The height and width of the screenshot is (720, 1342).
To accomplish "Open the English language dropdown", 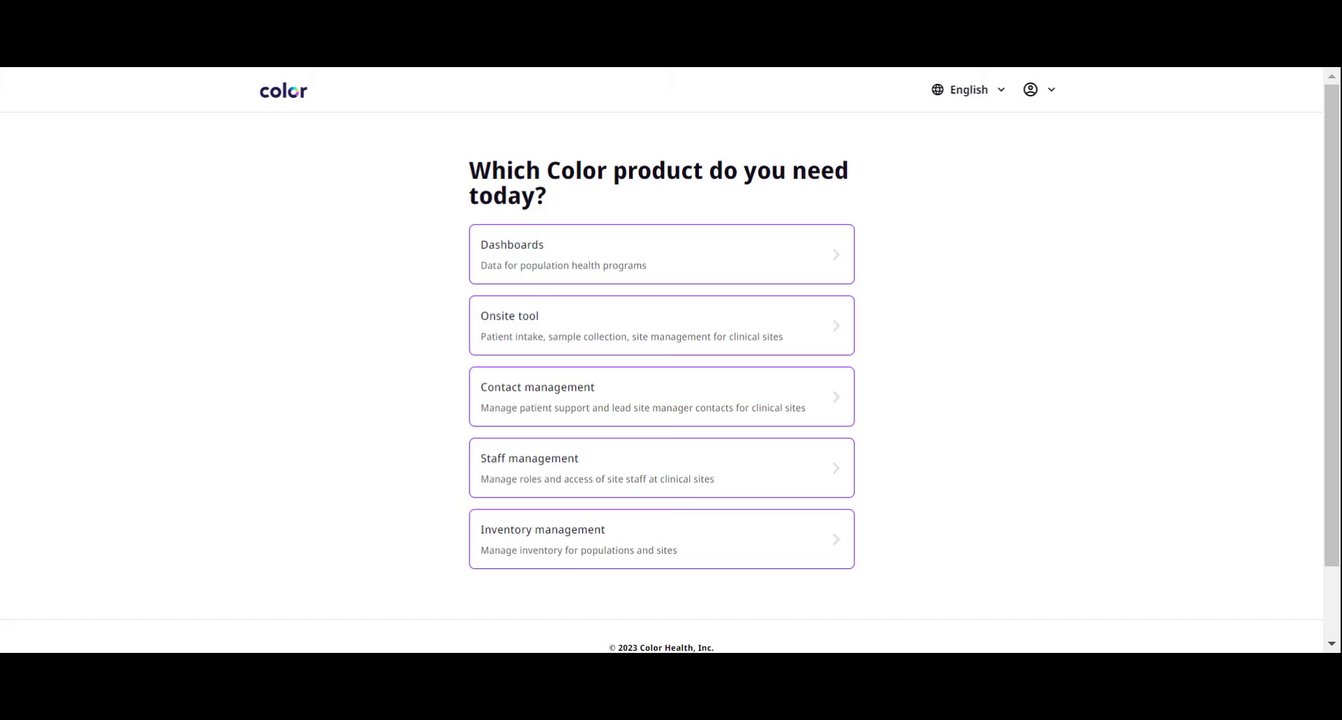I will [968, 90].
